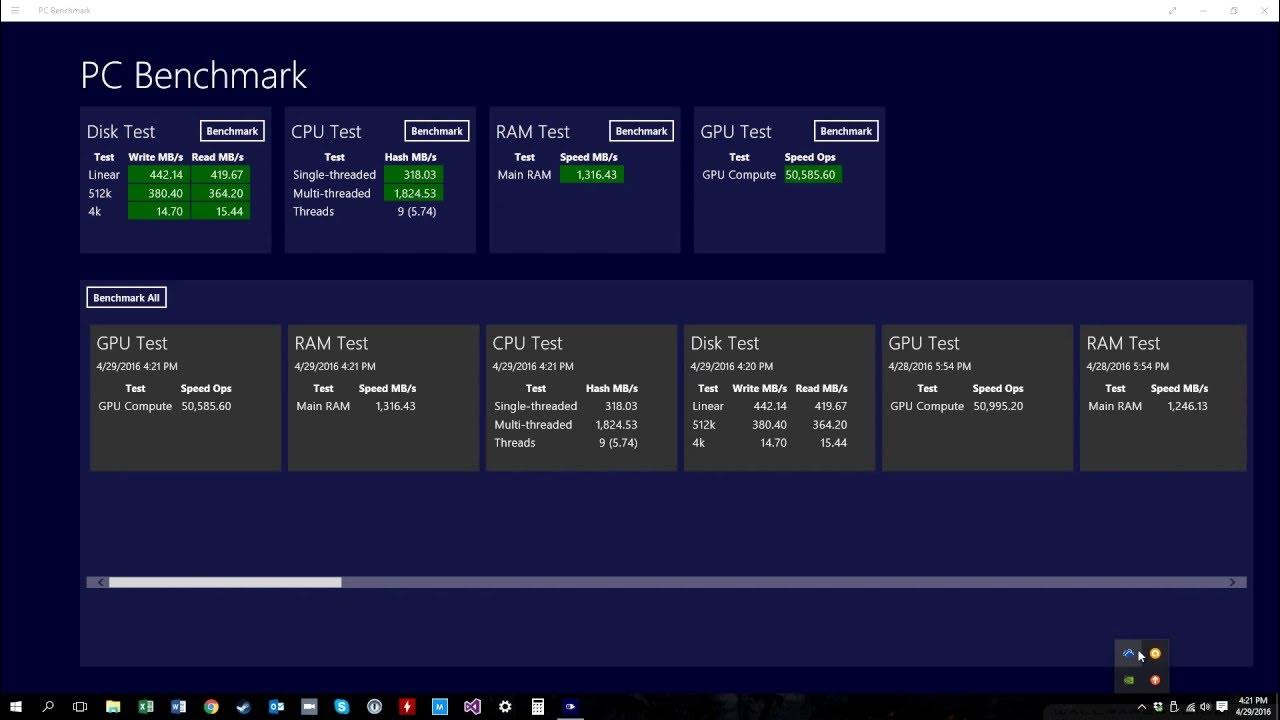Select PC Benchmark app in the taskbar
The height and width of the screenshot is (720, 1280).
click(570, 707)
